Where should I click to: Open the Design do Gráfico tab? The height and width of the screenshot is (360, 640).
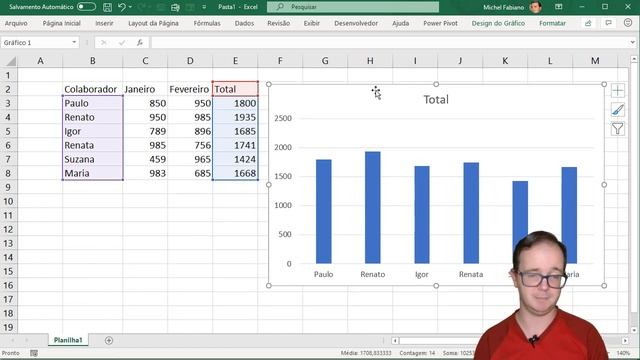pos(498,23)
